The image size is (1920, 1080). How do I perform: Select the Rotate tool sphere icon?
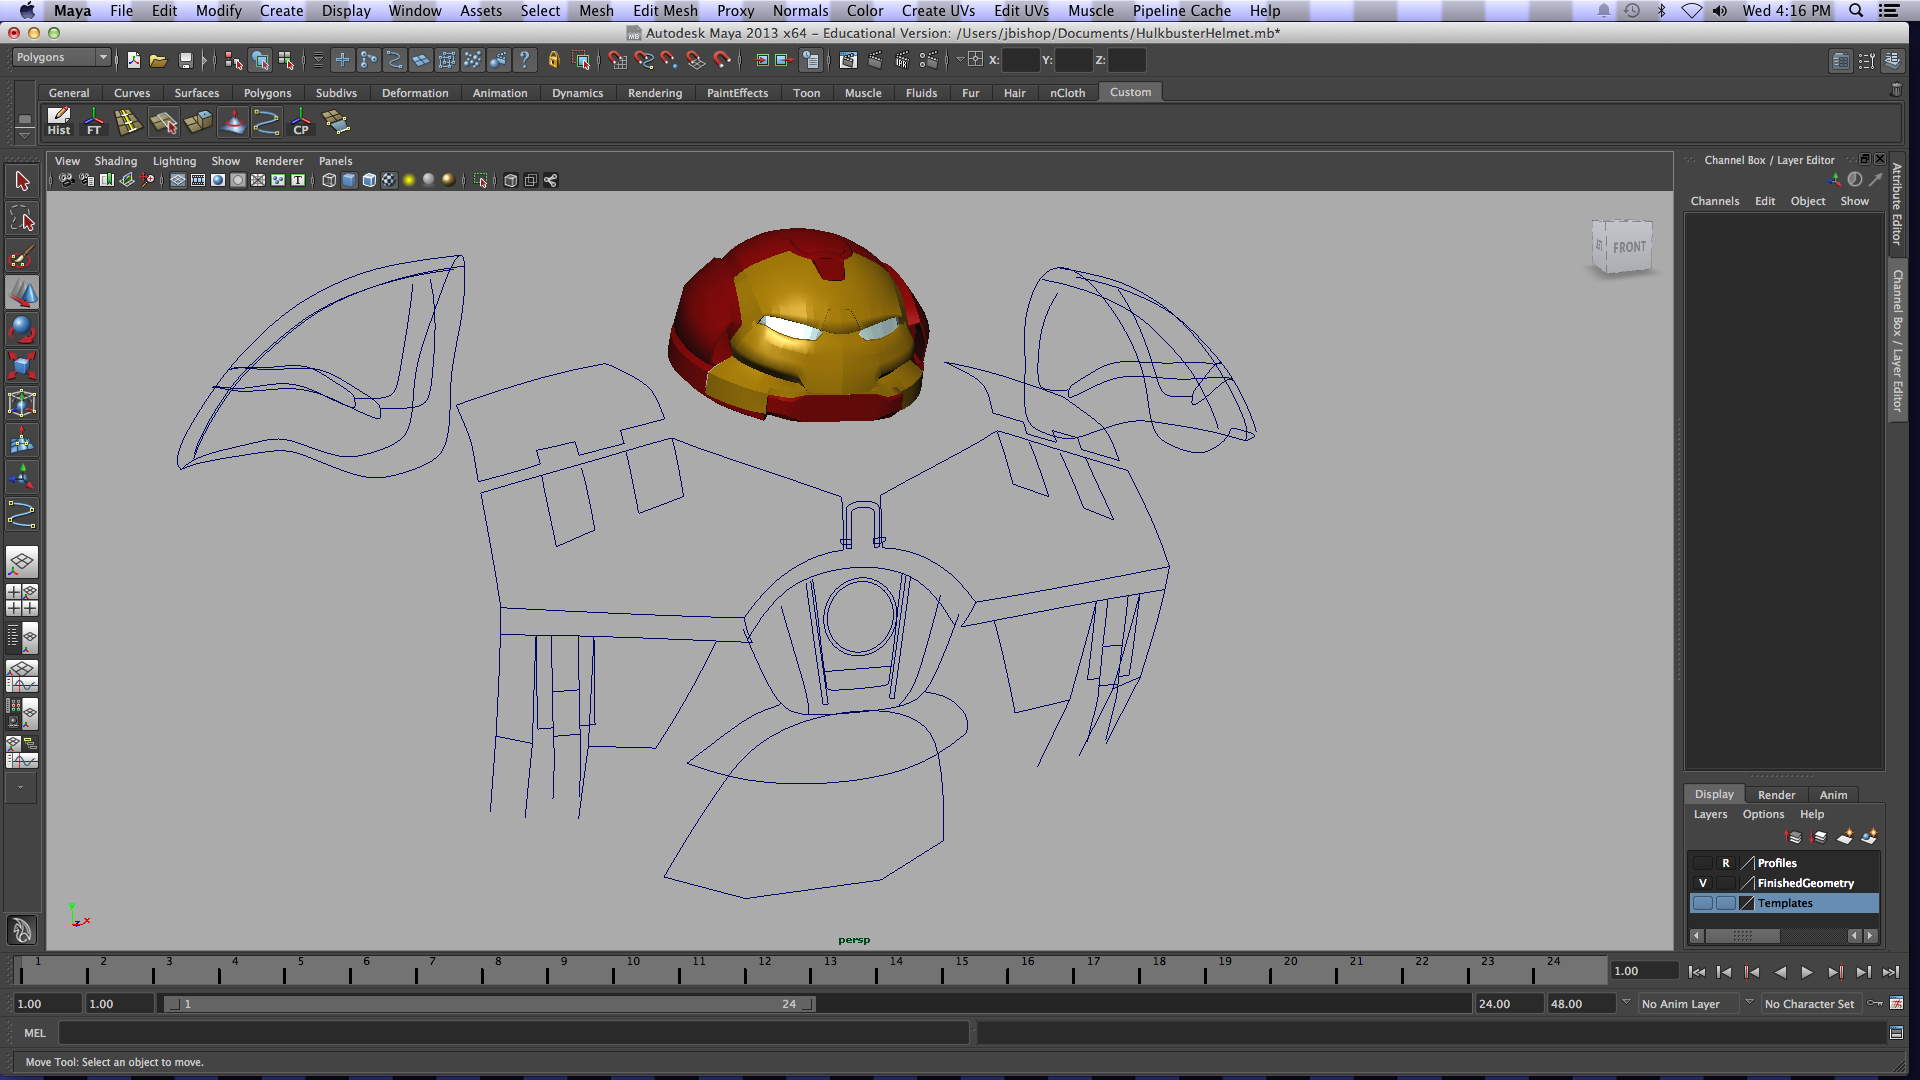[x=22, y=329]
